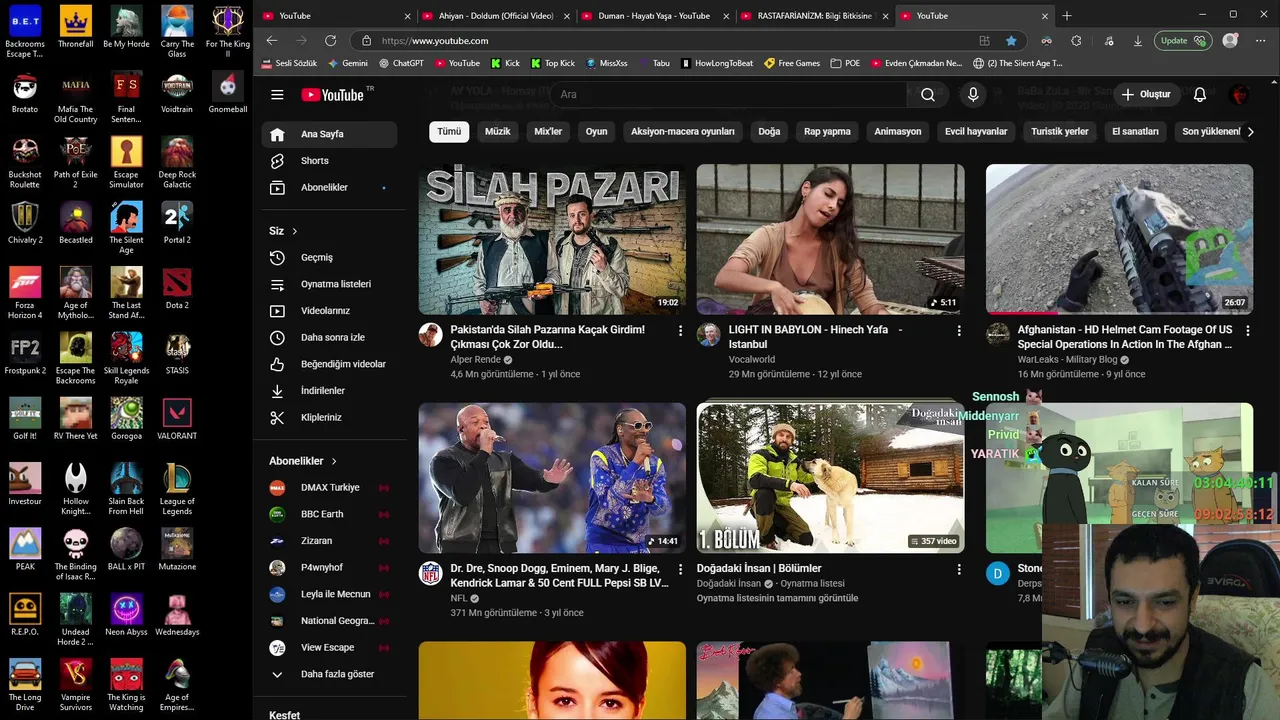Open Geçmiş history in sidebar
Screen dimensions: 1280x720
(x=328, y=257)
